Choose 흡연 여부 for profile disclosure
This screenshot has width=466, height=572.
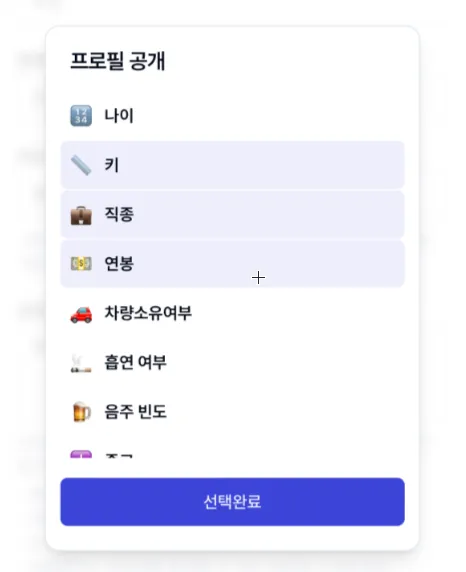click(232, 363)
